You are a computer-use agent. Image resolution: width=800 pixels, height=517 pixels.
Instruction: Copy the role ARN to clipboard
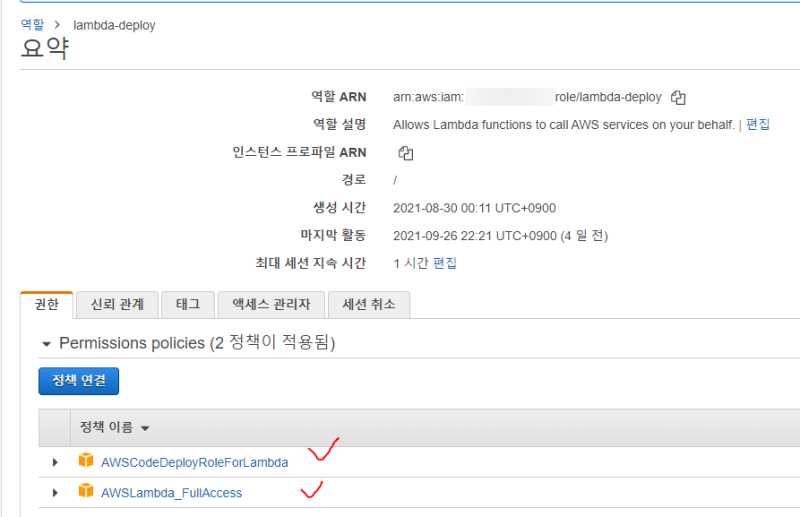(x=678, y=97)
